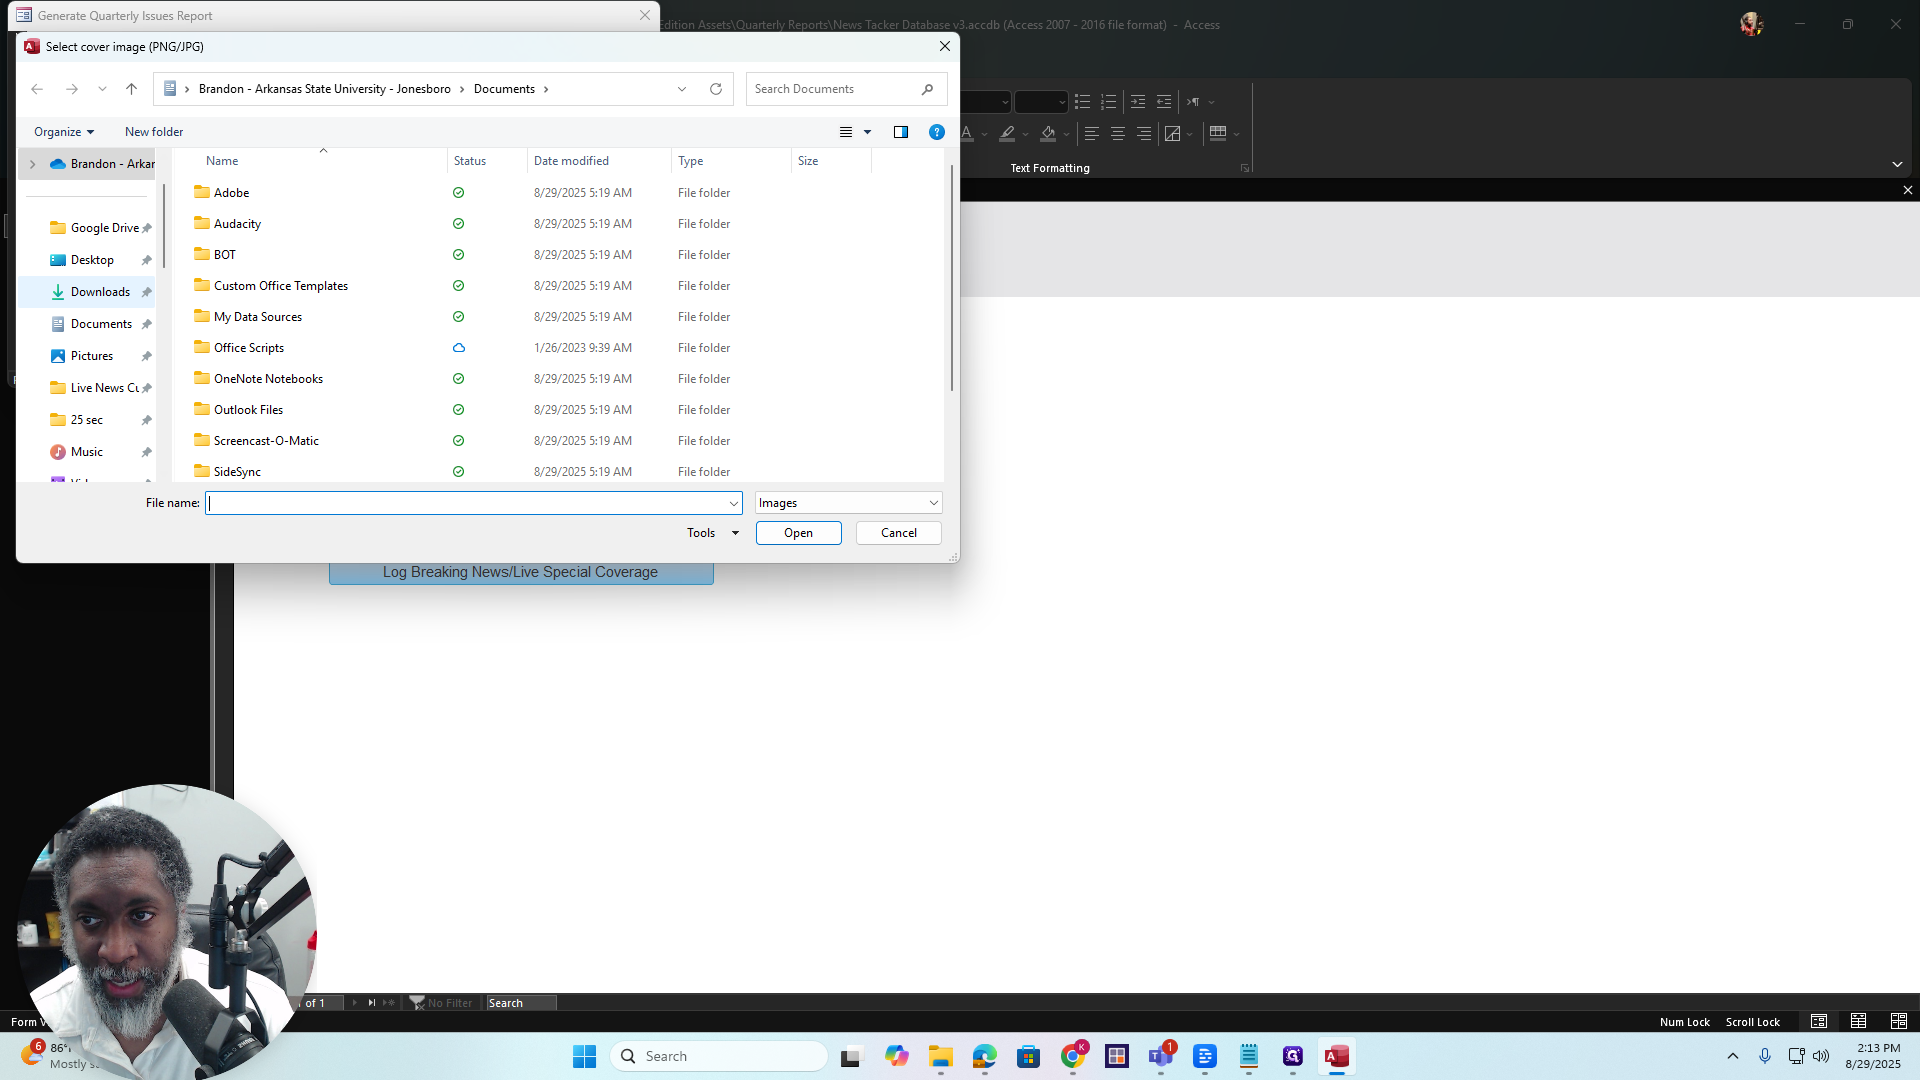Click the Access icon in taskbar

(x=1337, y=1056)
